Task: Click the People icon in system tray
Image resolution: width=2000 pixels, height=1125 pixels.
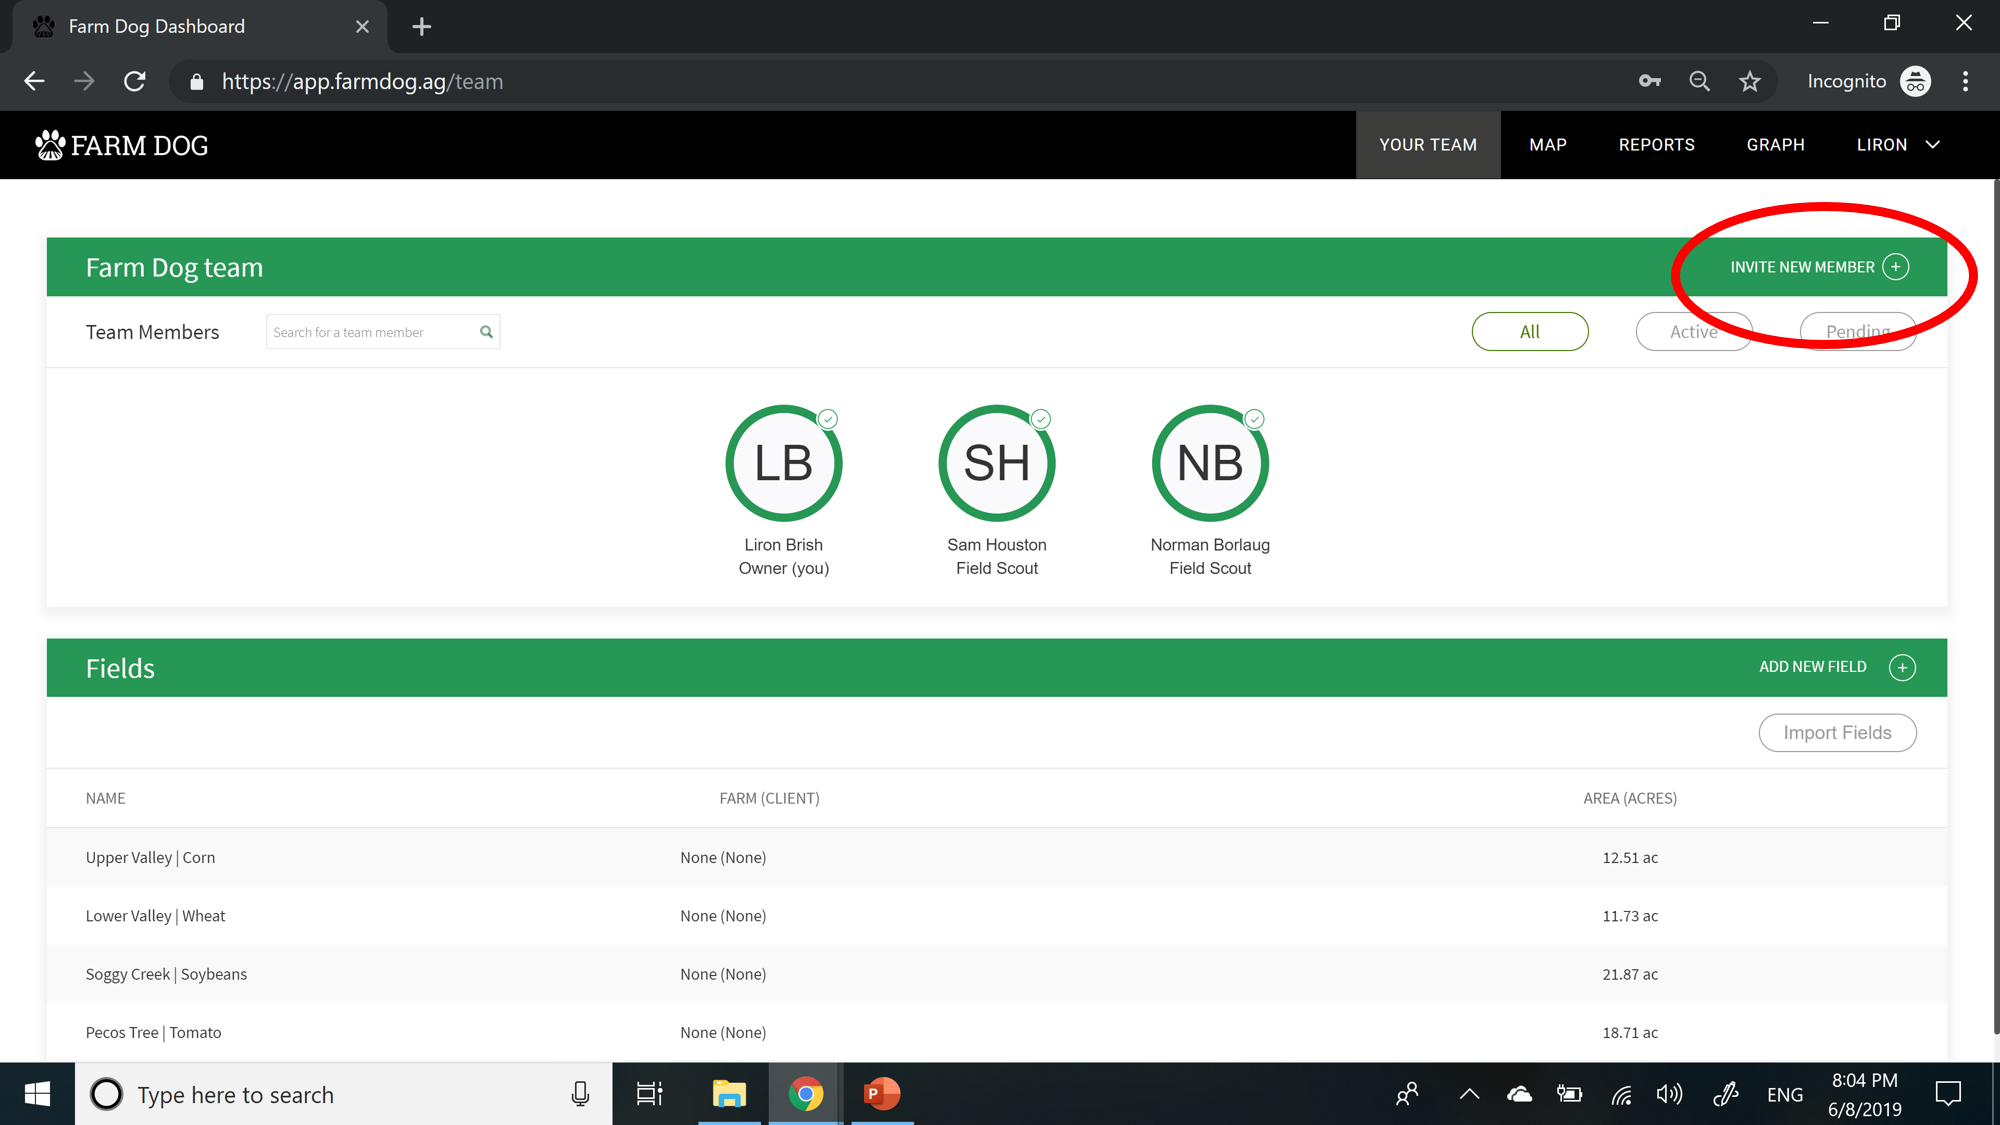Action: pos(1407,1094)
